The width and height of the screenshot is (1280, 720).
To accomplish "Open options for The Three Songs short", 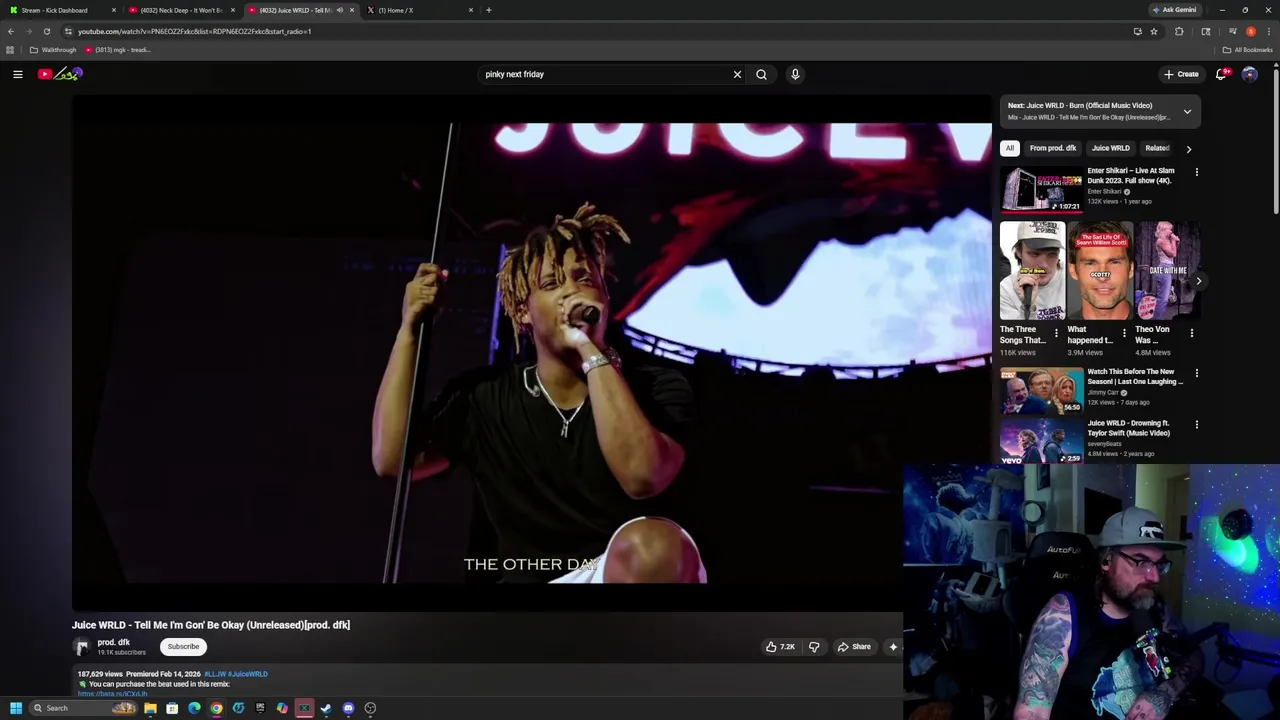I will coord(1056,333).
